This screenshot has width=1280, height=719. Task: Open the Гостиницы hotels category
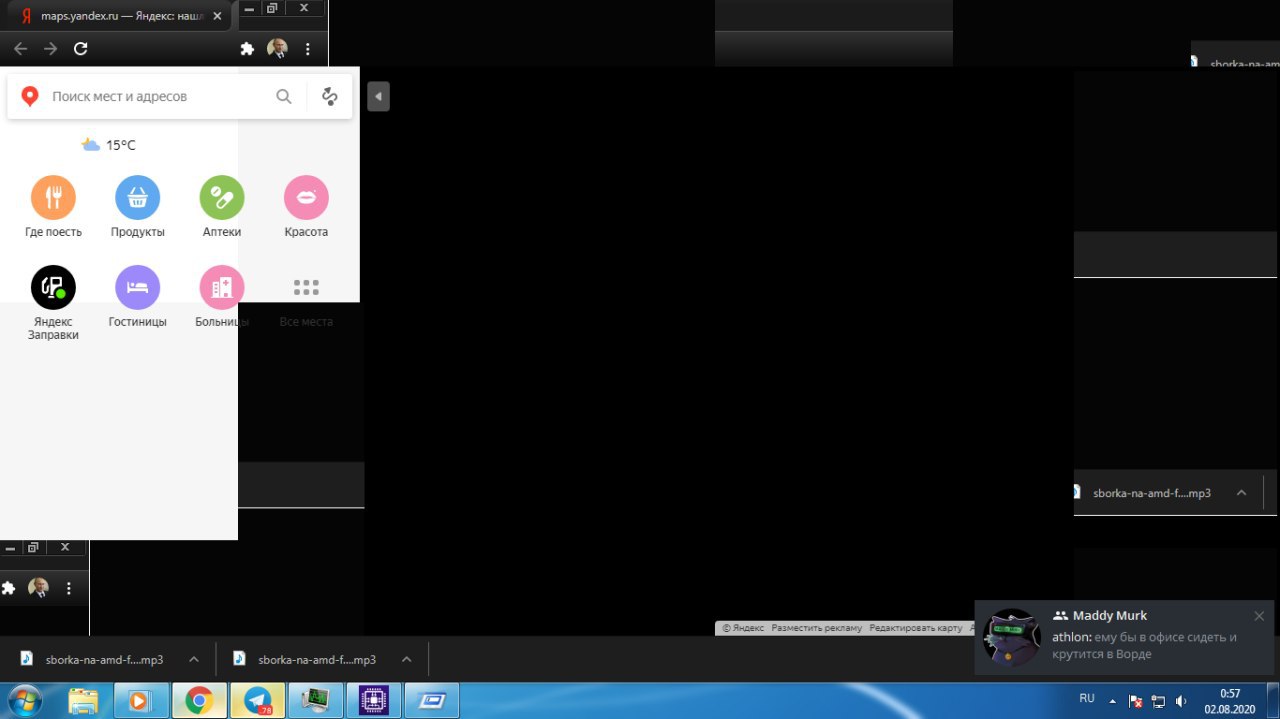(x=137, y=296)
